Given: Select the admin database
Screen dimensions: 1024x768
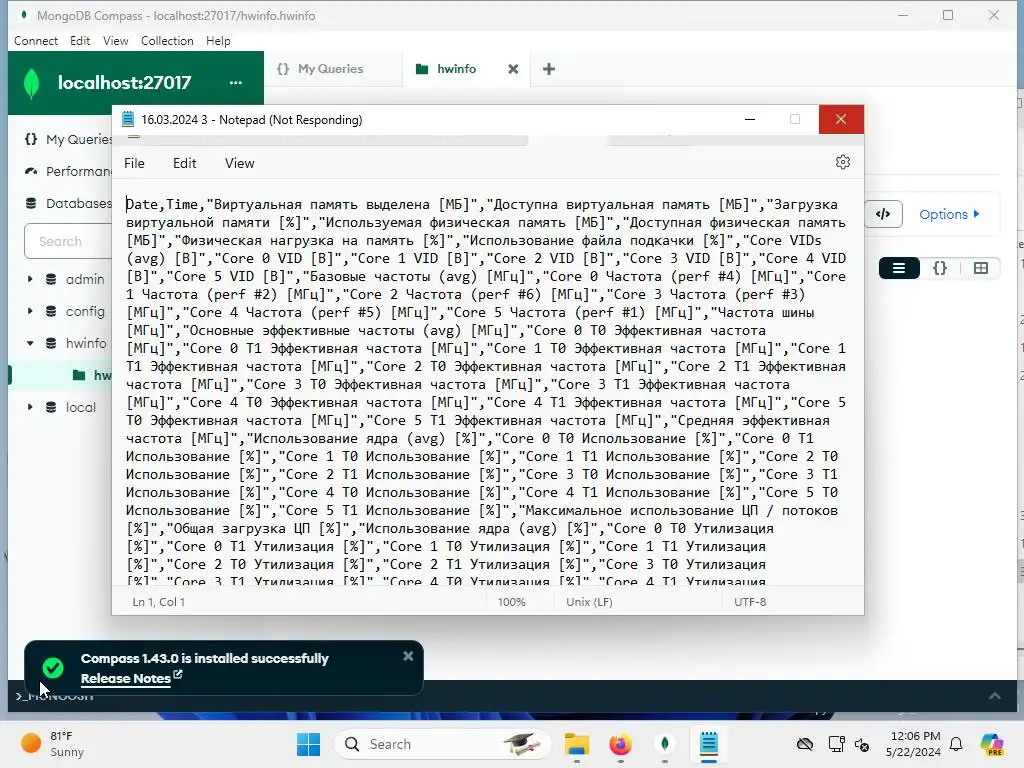Looking at the screenshot, I should click(x=85, y=279).
